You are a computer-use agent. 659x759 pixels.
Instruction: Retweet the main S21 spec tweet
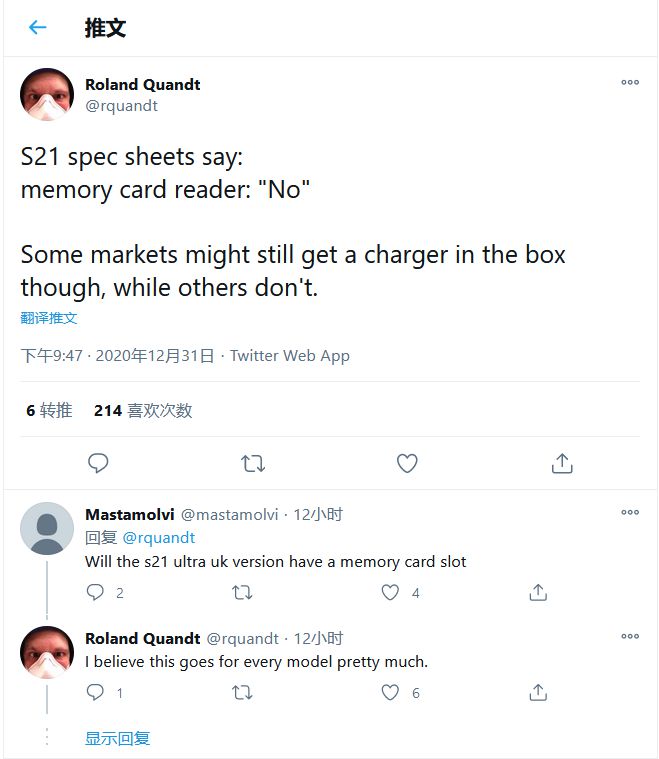(253, 463)
